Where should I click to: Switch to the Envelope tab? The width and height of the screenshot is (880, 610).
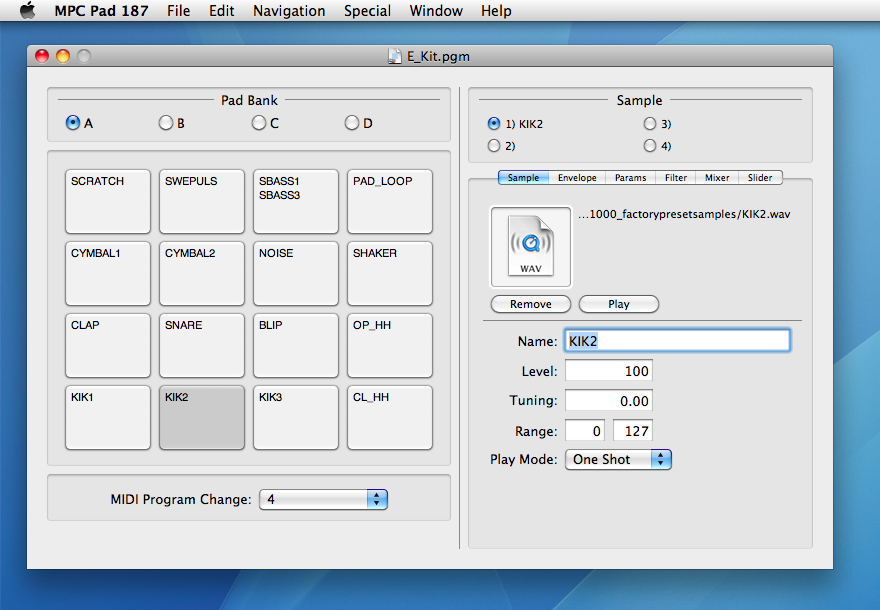pyautogui.click(x=577, y=178)
